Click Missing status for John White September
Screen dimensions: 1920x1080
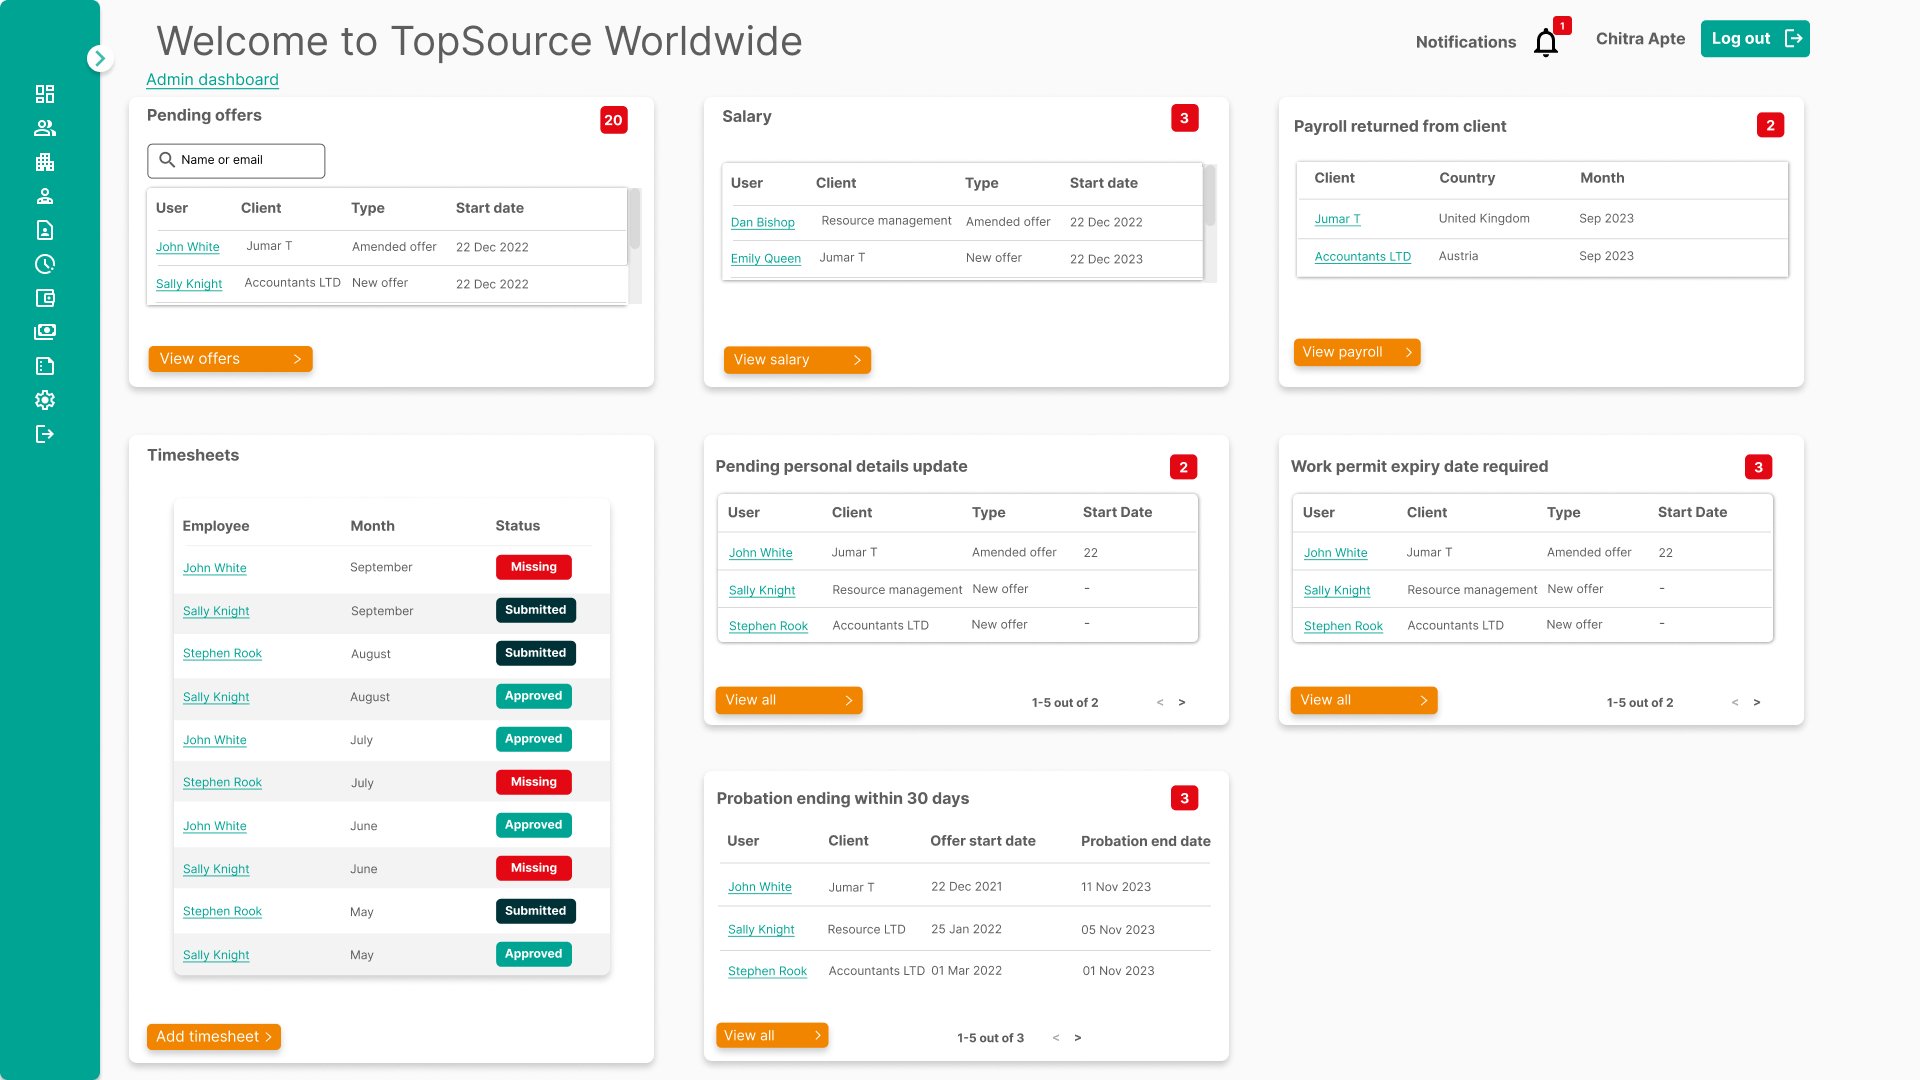(x=534, y=567)
